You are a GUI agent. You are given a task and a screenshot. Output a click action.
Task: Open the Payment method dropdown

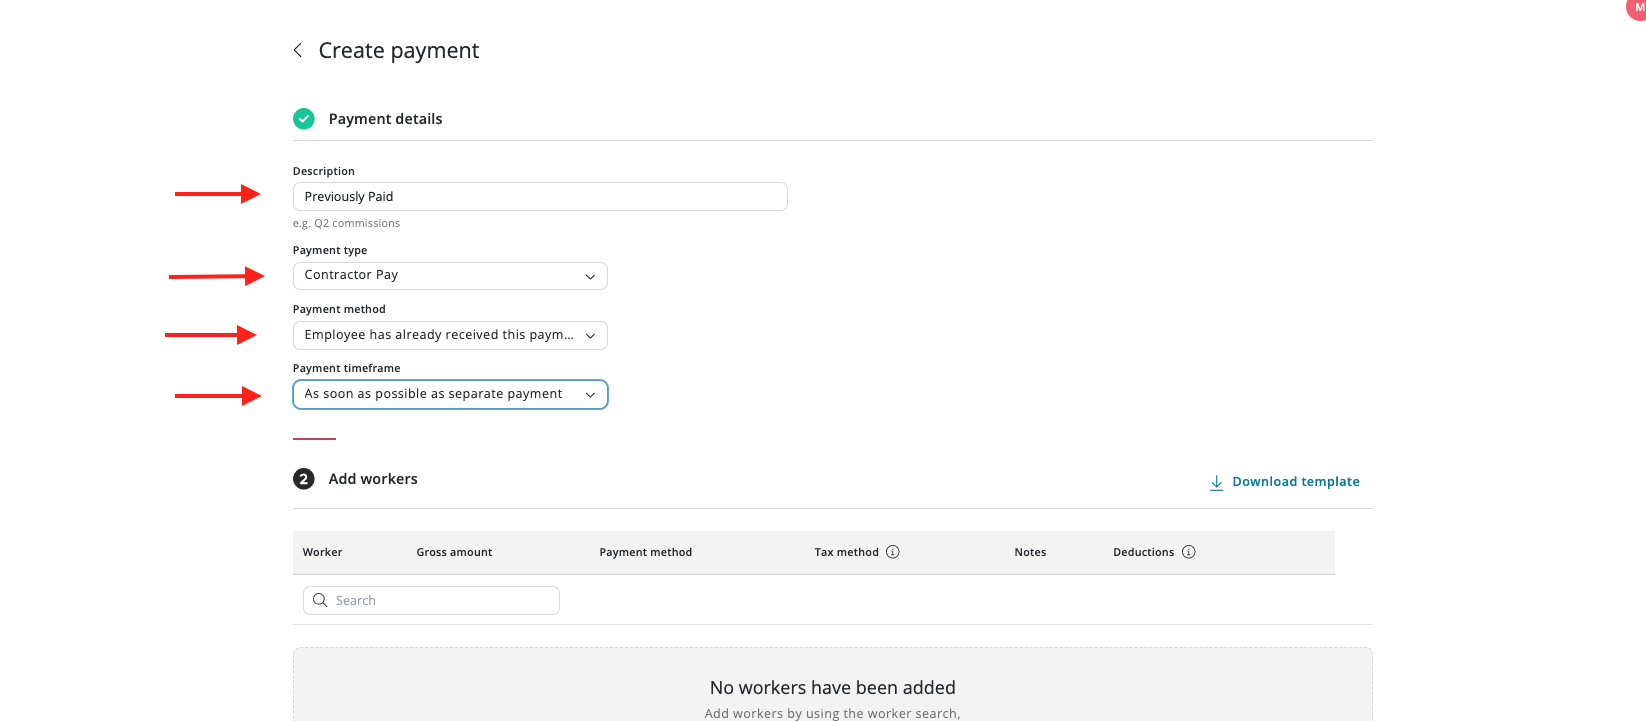pos(450,335)
